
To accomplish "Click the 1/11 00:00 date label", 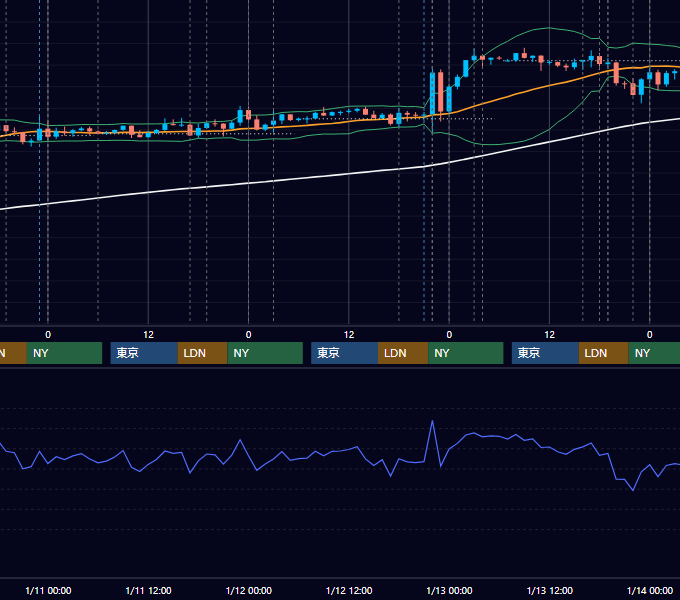I will tap(48, 590).
